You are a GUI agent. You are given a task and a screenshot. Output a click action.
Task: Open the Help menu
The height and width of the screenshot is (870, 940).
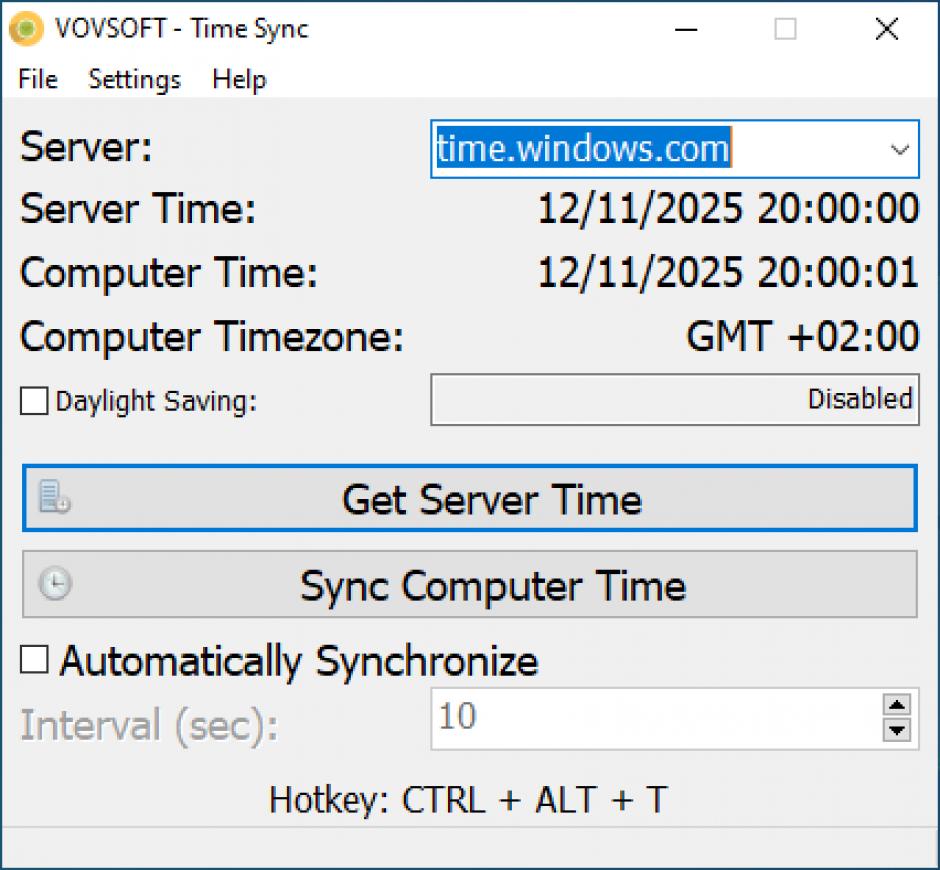[238, 79]
